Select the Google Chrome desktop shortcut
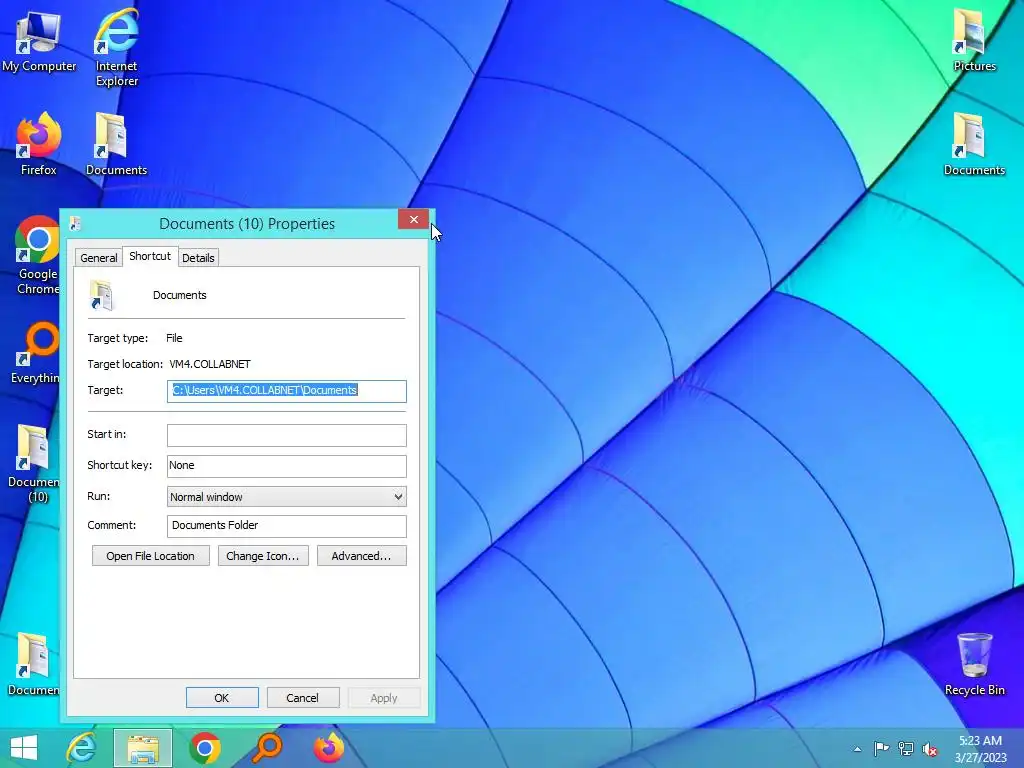This screenshot has height=768, width=1024. [x=38, y=255]
